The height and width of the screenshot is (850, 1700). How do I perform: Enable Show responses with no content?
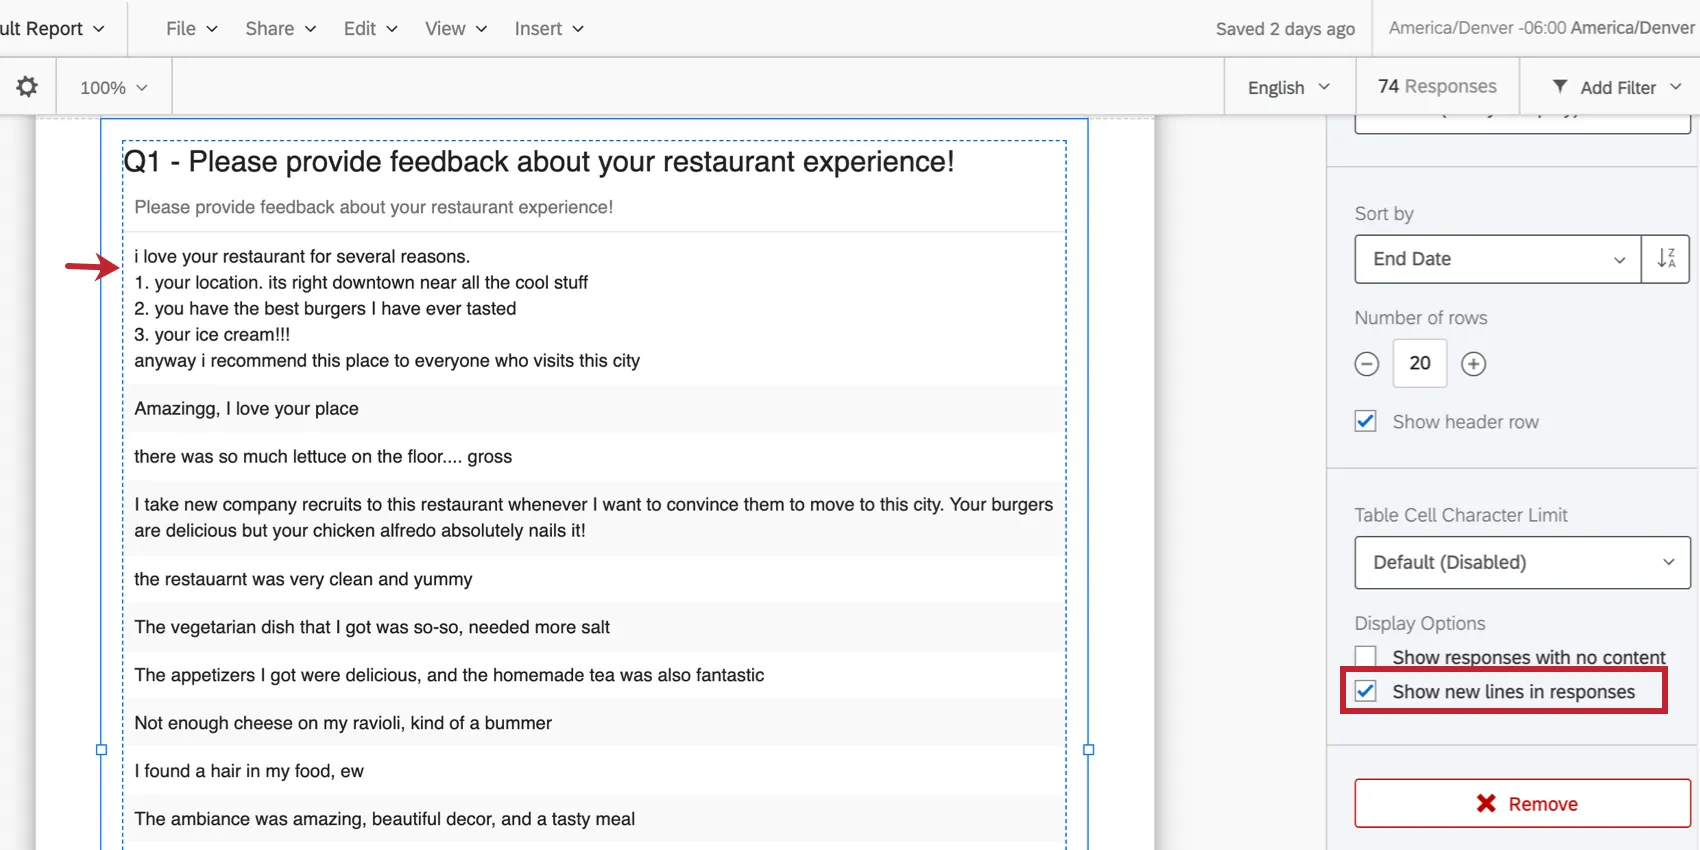pos(1366,657)
